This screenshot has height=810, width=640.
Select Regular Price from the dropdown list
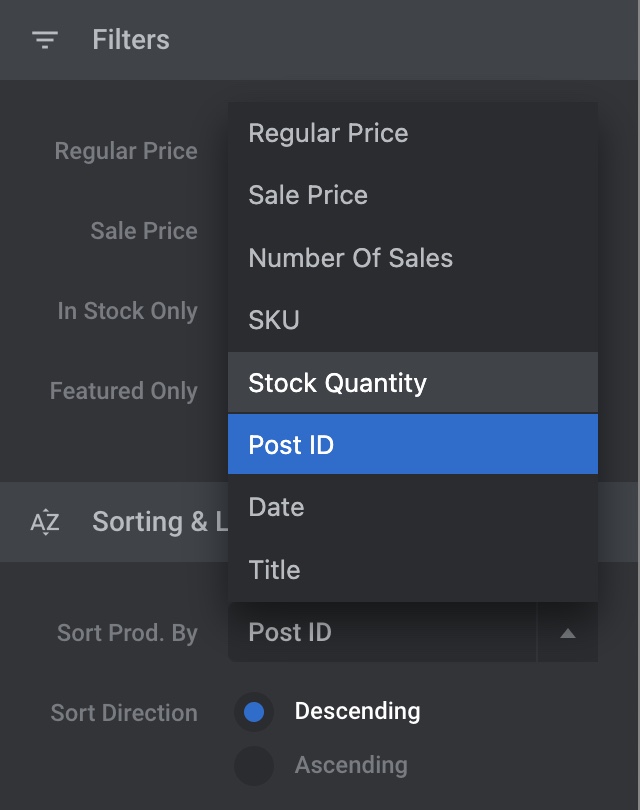tap(328, 133)
